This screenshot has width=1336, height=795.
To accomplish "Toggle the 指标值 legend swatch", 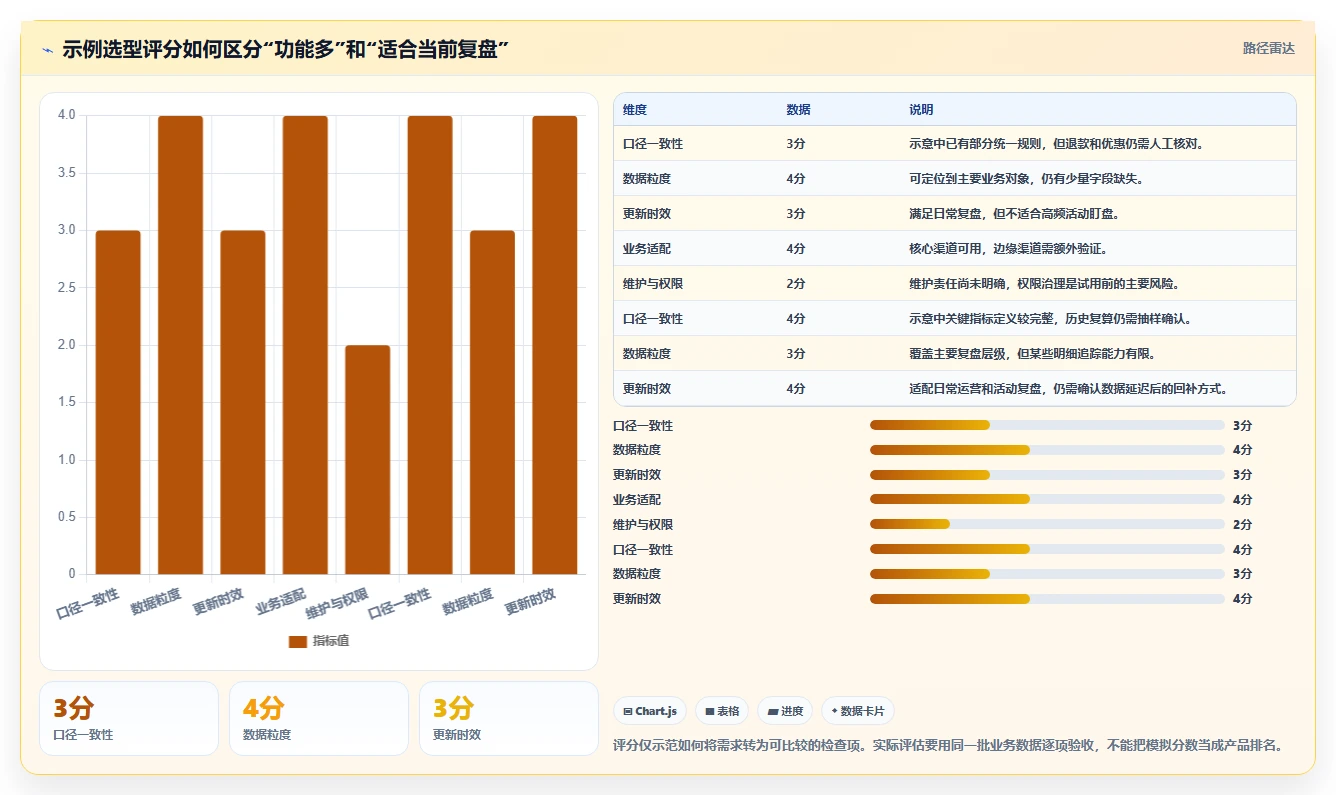I will [x=298, y=641].
